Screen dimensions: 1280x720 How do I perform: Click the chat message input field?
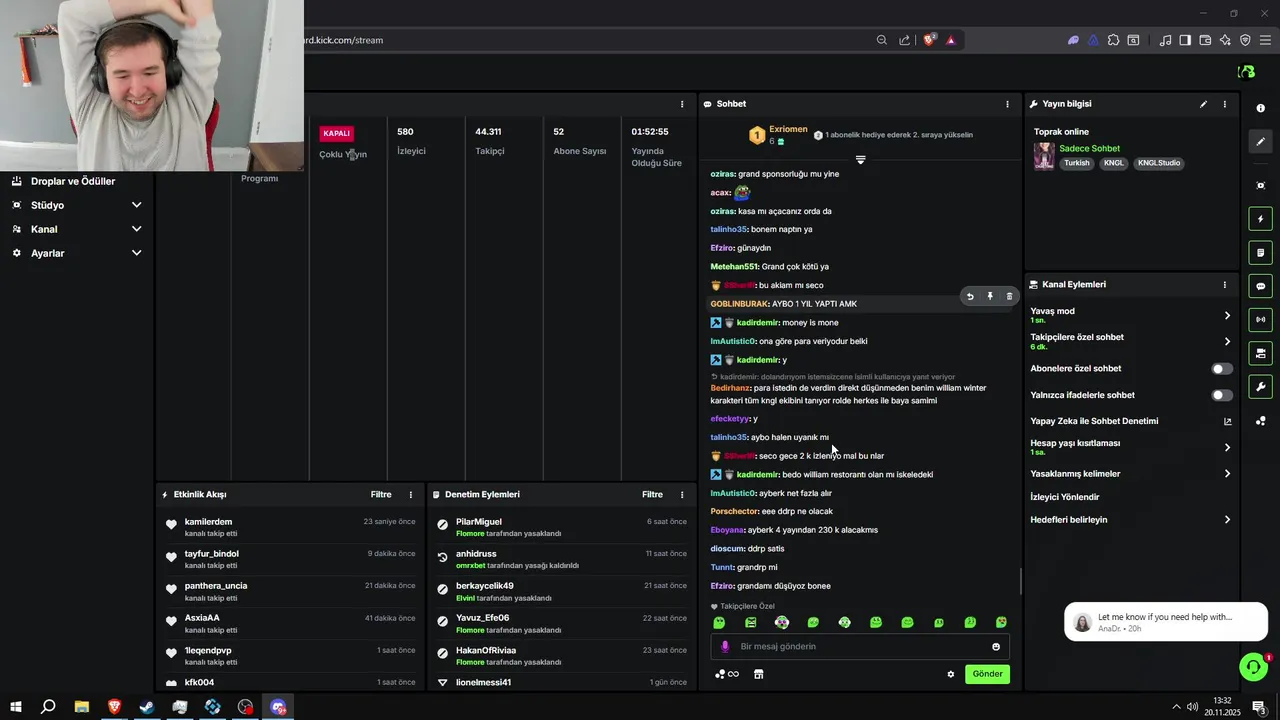pyautogui.click(x=858, y=647)
